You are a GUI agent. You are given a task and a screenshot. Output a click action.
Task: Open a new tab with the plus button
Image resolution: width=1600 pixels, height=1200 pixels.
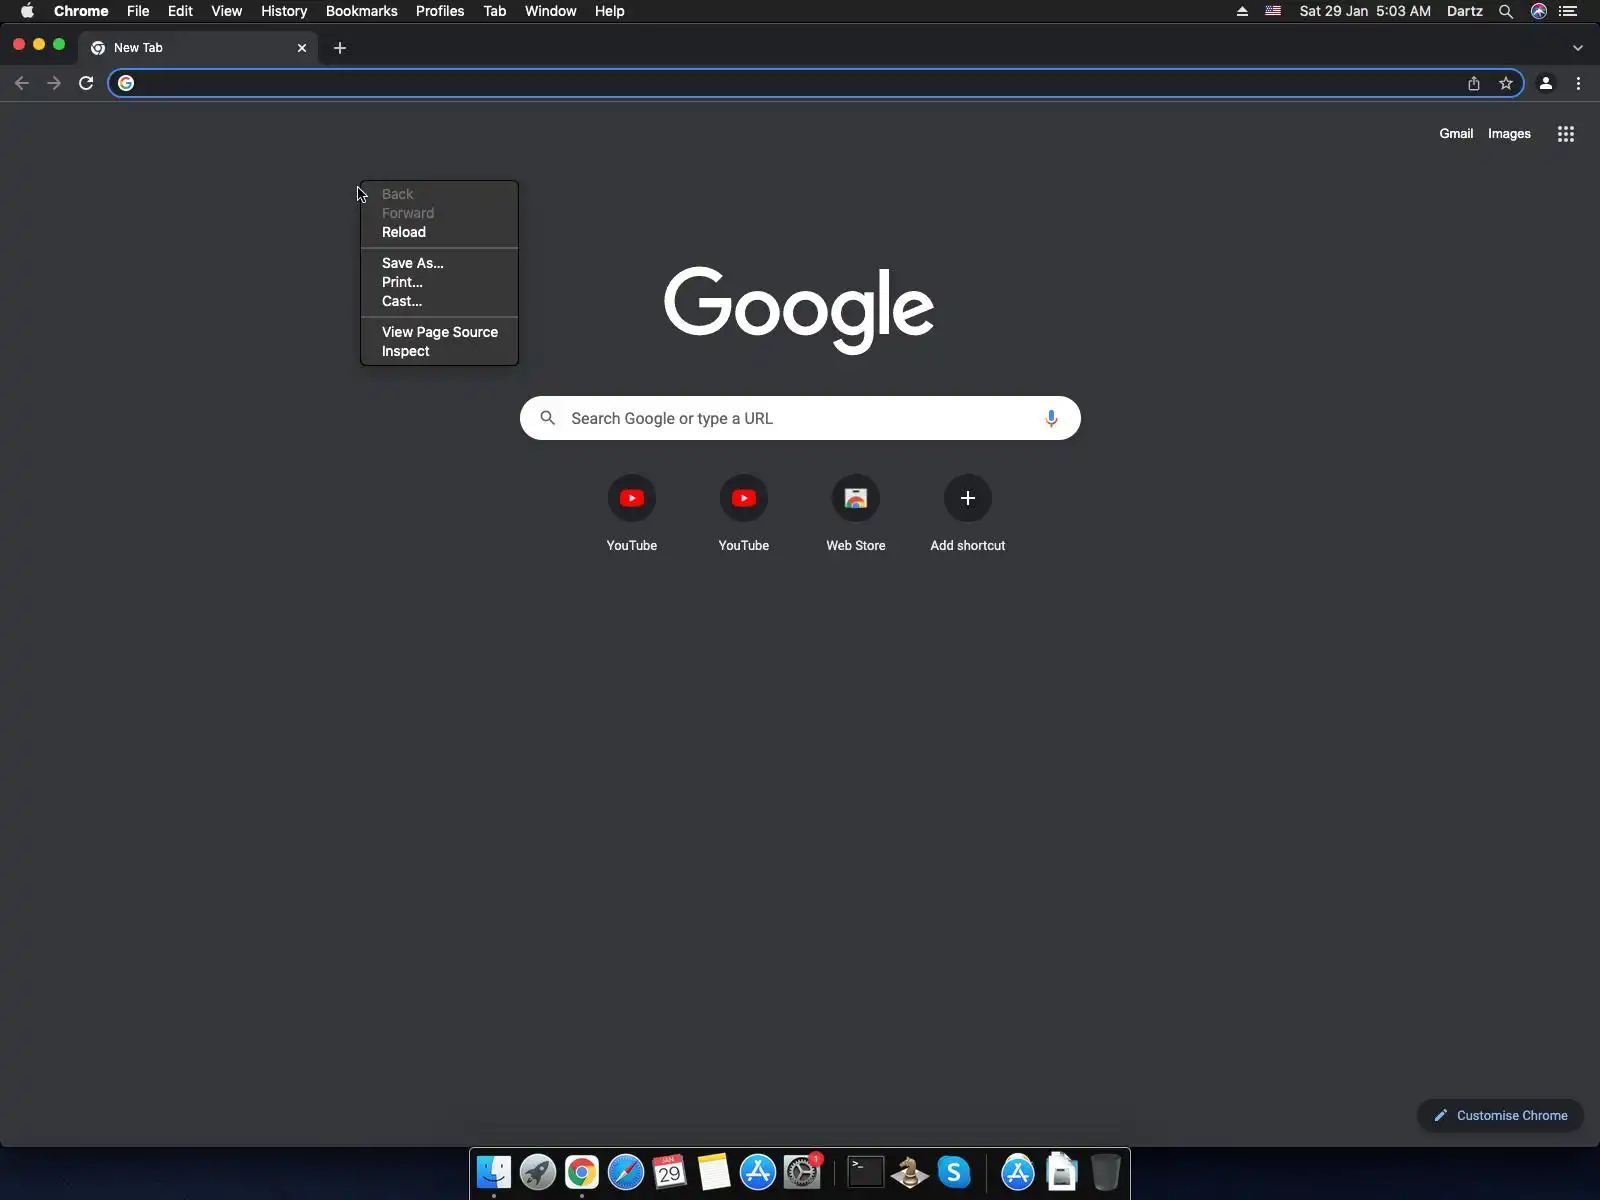(x=340, y=48)
